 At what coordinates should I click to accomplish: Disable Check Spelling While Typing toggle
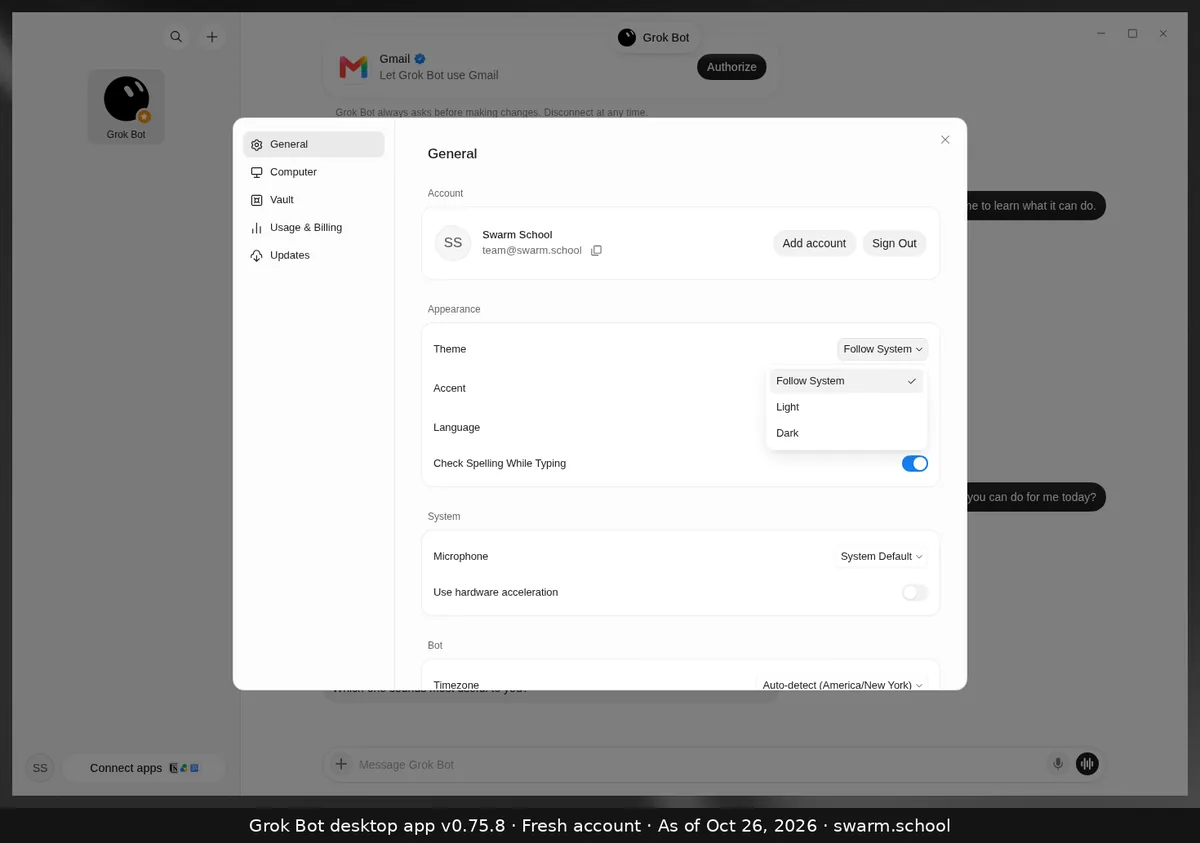[915, 464]
